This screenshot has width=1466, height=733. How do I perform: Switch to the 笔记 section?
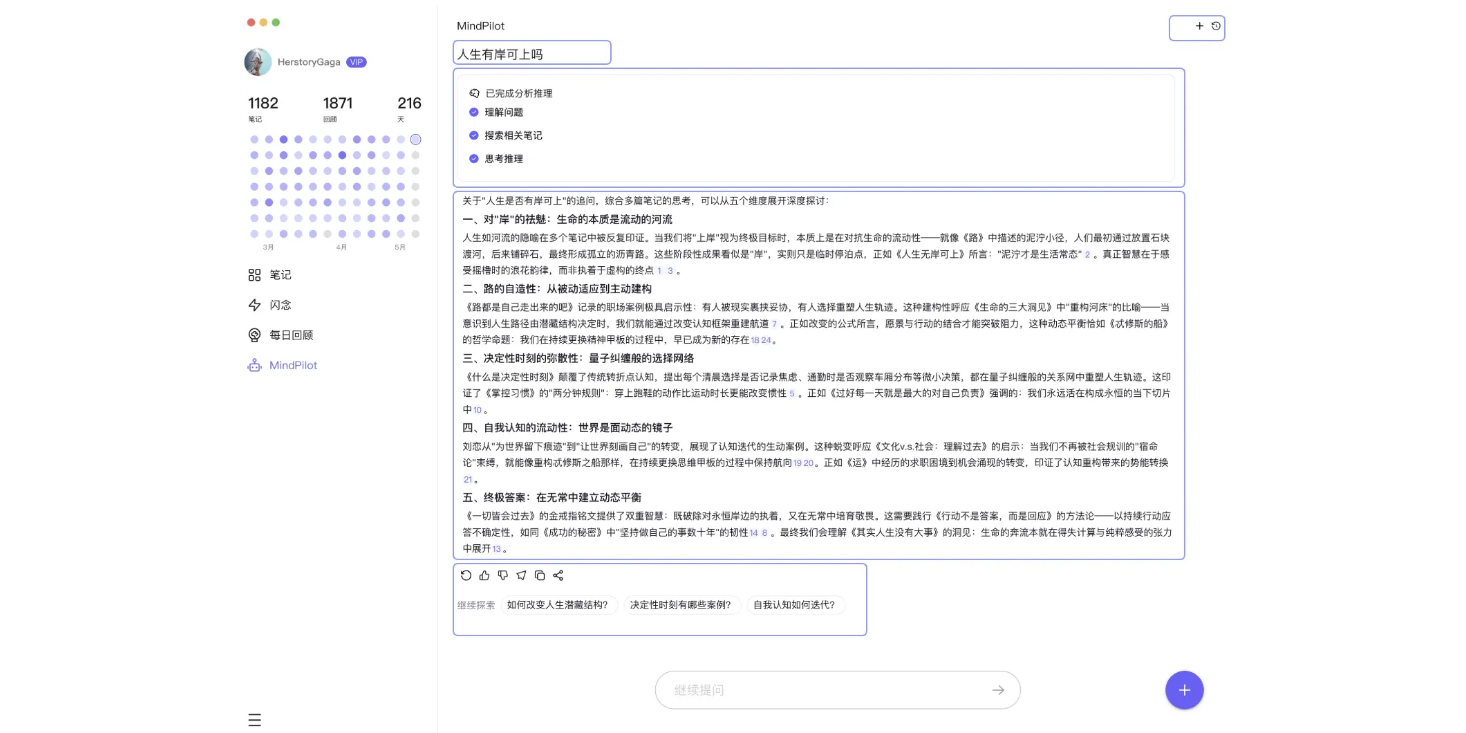(x=278, y=275)
